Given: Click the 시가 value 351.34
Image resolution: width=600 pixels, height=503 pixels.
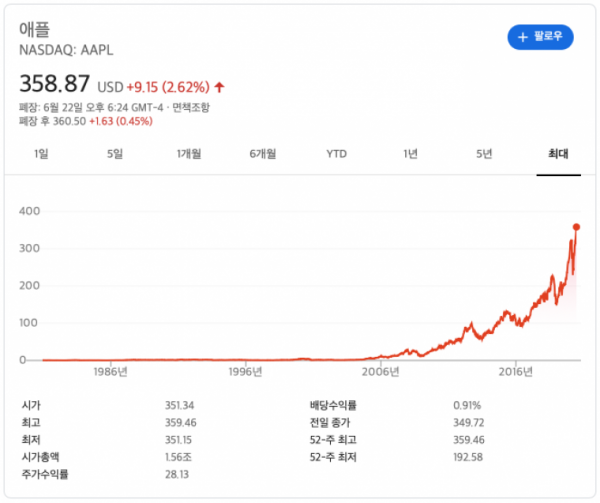Looking at the screenshot, I should point(179,405).
